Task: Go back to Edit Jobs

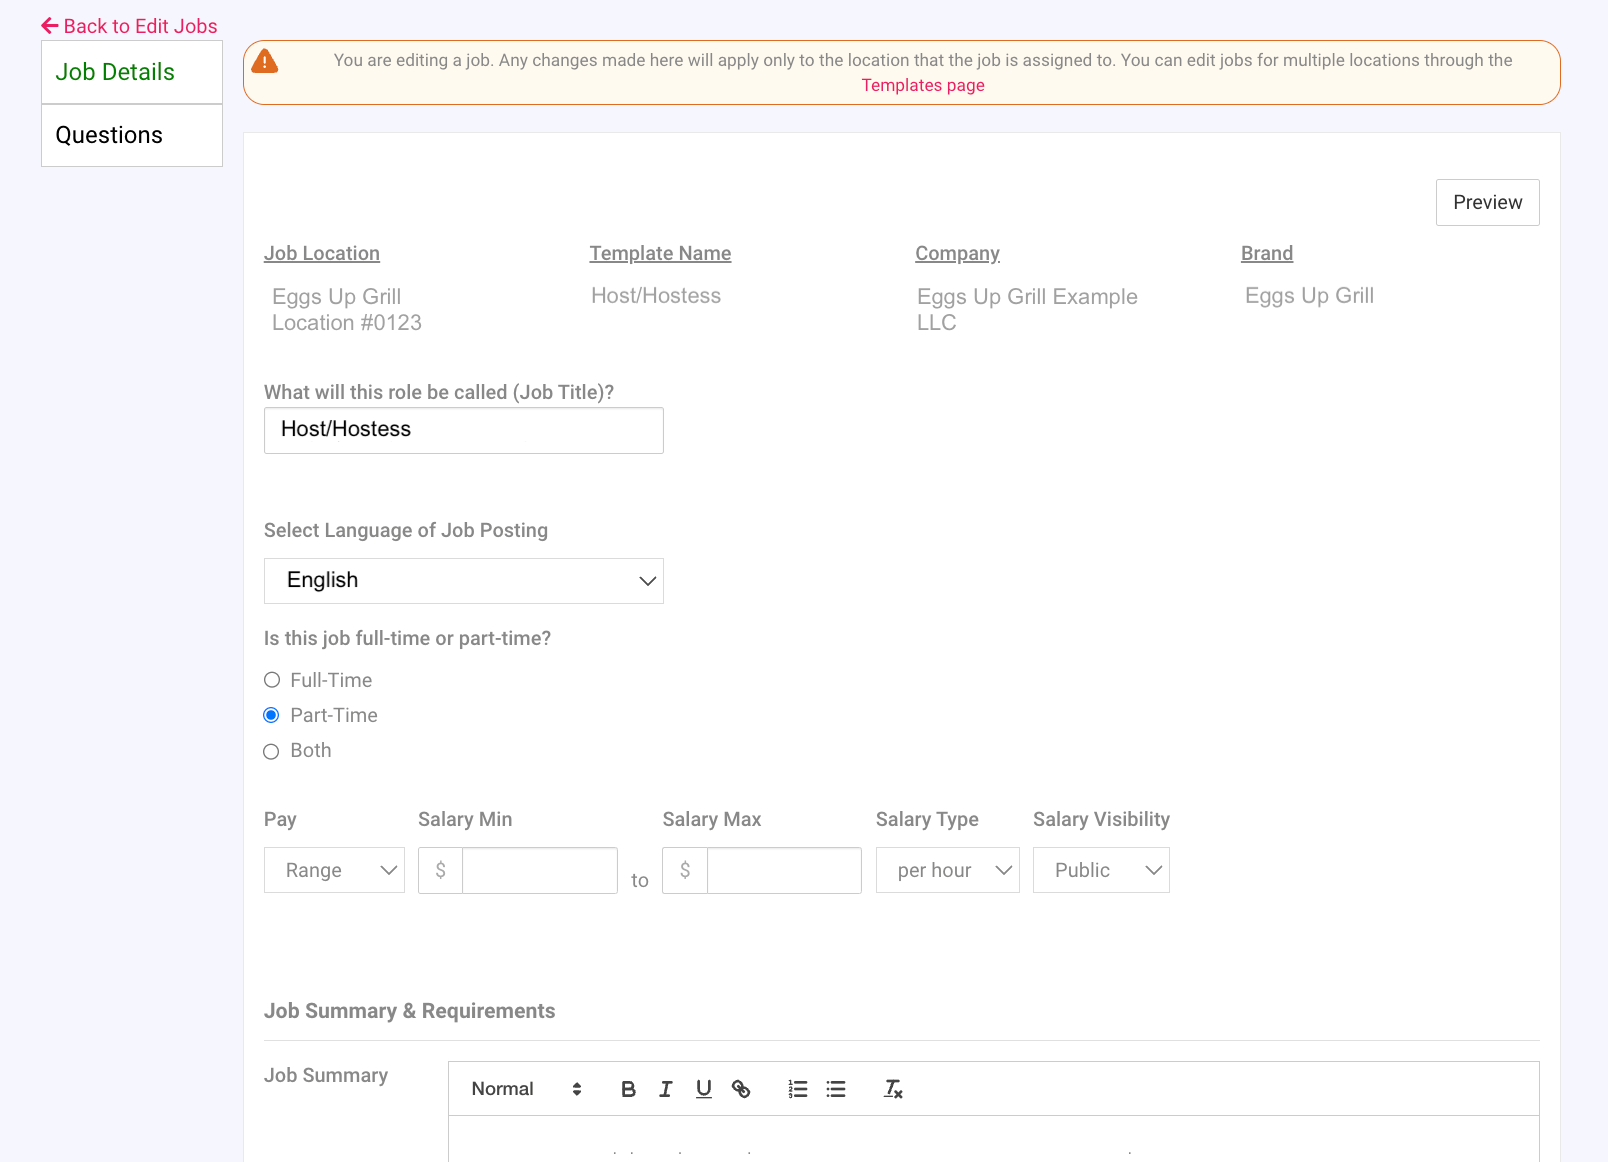Action: [130, 26]
